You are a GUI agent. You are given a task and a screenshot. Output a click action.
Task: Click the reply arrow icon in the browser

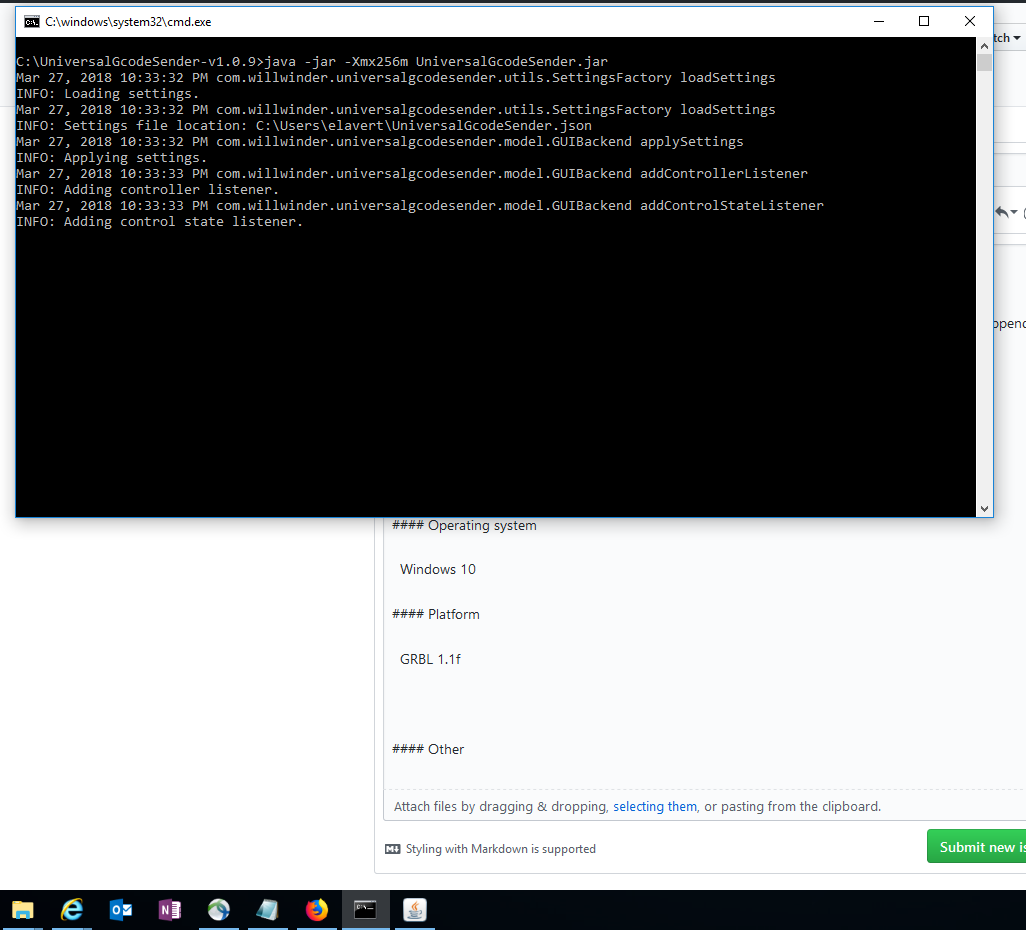1002,212
